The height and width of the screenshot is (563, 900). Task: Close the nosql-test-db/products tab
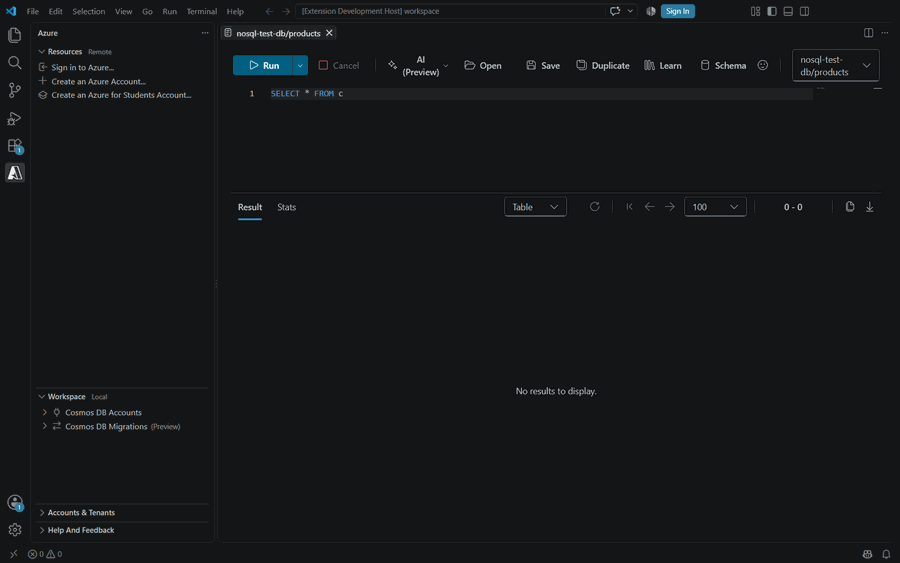pos(329,33)
